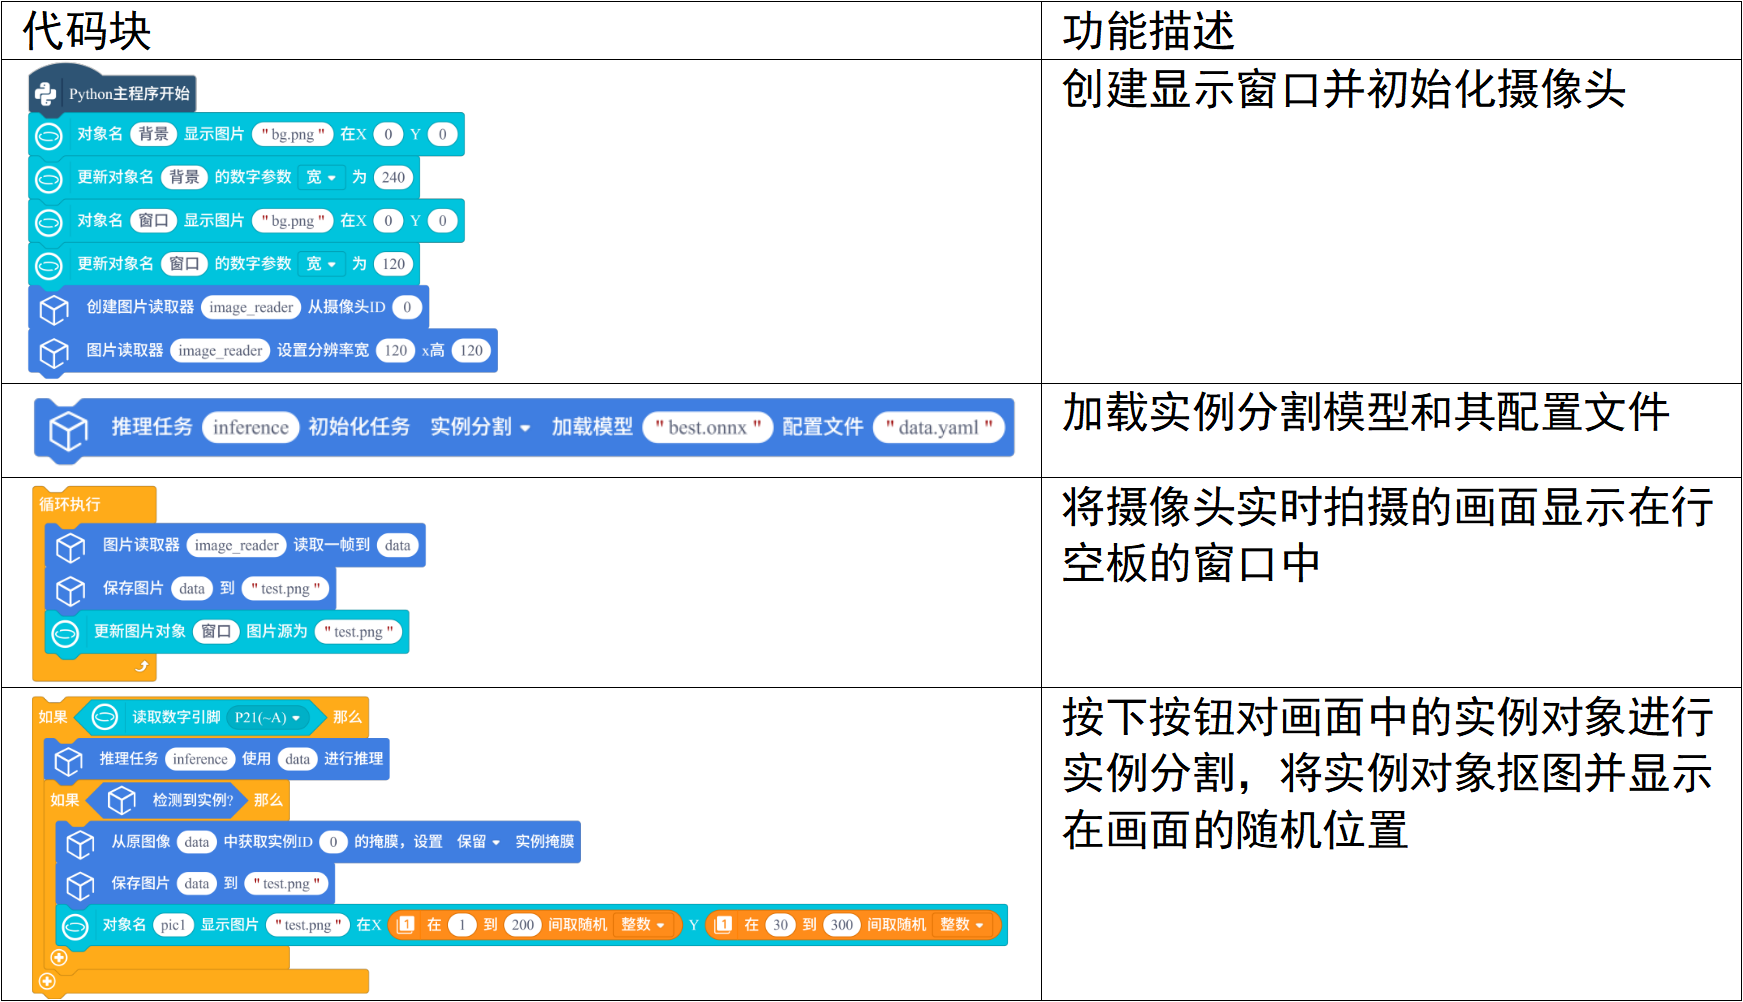This screenshot has width=1743, height=1002.
Task: Click the 功能描述 column header
Action: [x=1148, y=31]
